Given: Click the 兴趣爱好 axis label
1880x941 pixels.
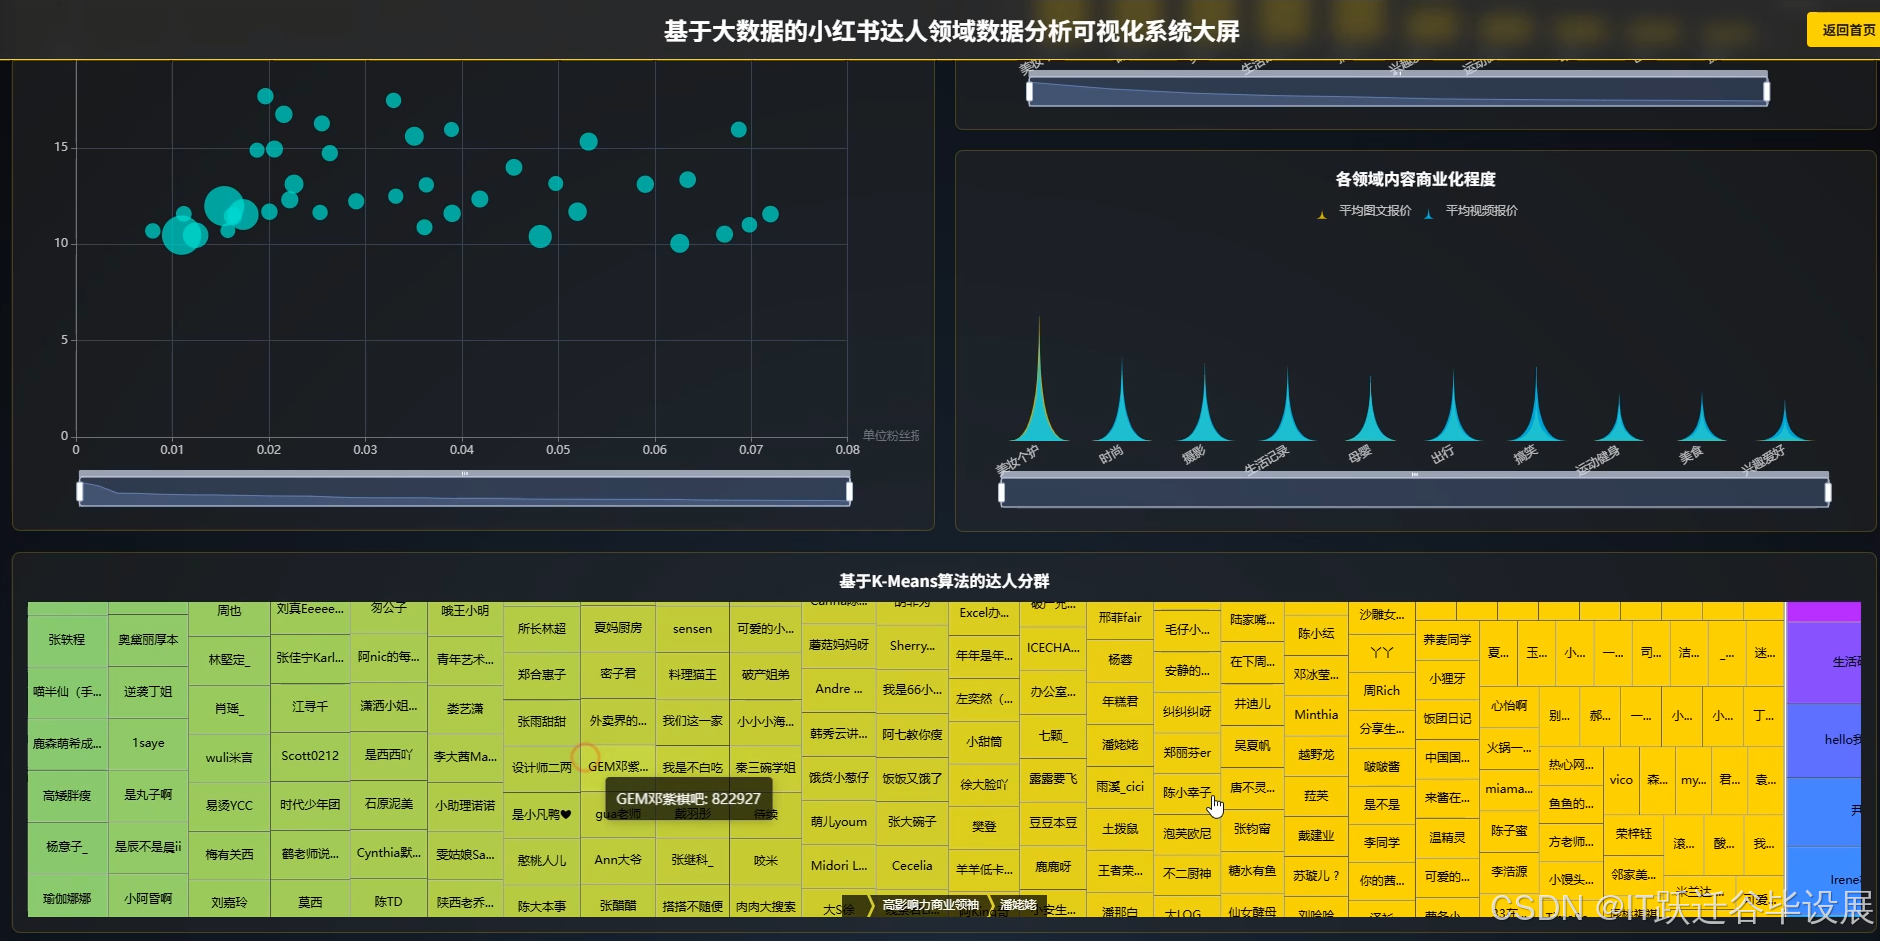Looking at the screenshot, I should coord(1763,460).
